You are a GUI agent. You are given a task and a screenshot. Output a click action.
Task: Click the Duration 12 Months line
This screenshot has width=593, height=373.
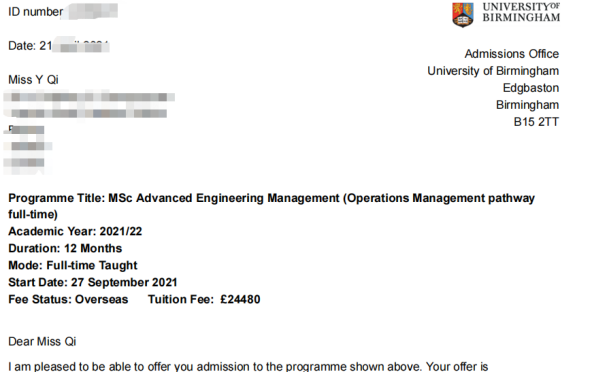point(65,248)
